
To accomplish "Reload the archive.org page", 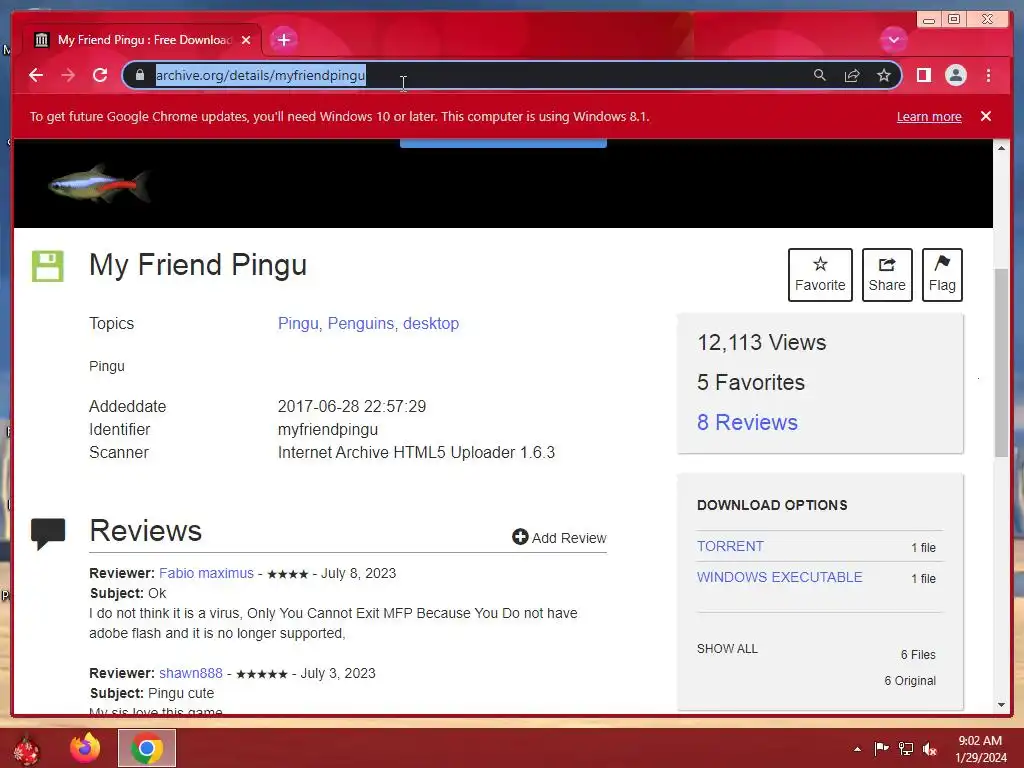I will 100,75.
